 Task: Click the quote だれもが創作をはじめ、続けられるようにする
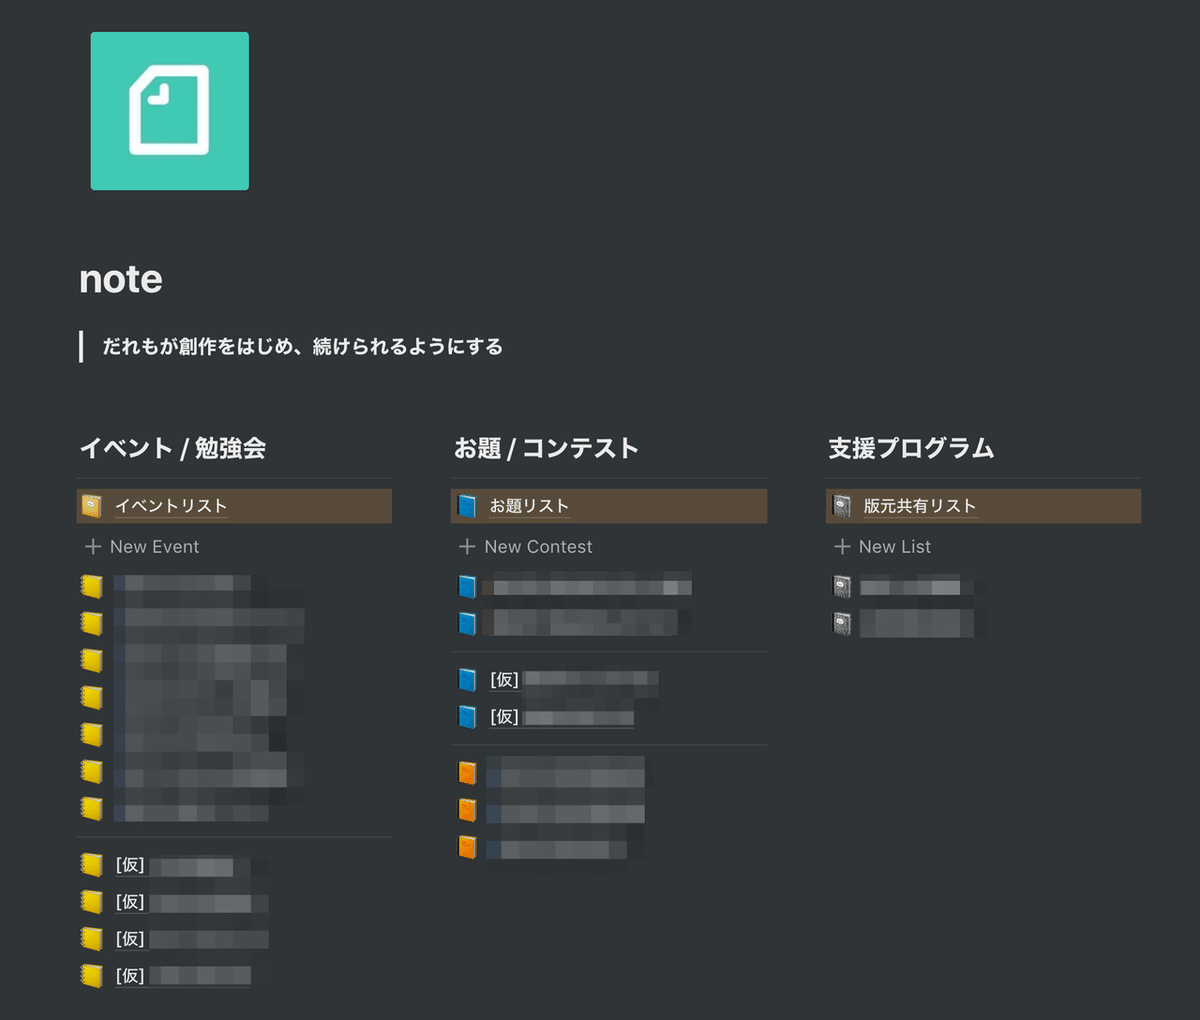(302, 347)
